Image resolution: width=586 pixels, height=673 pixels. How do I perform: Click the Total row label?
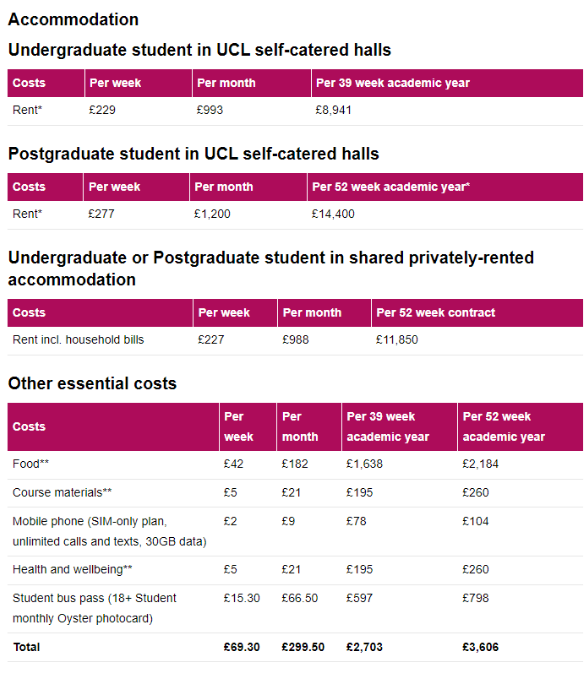click(26, 647)
